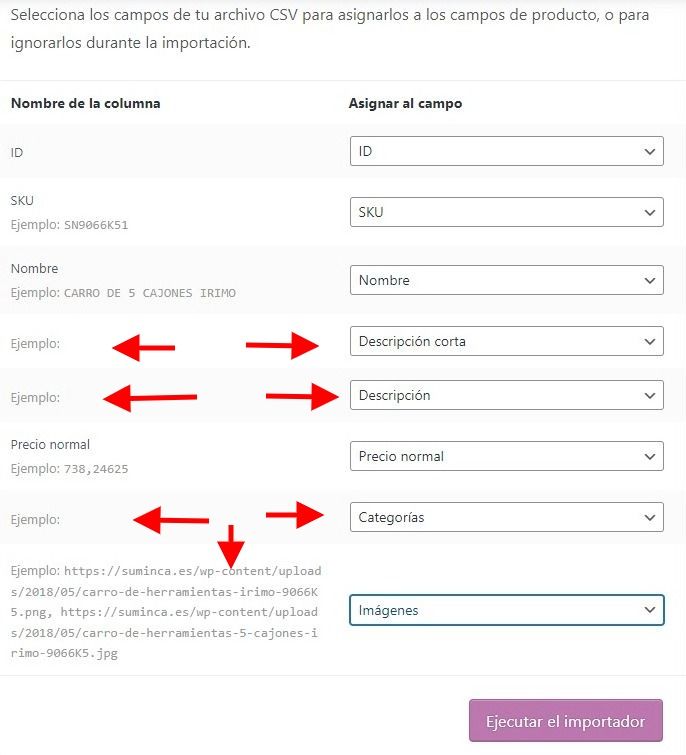Click the chevron arrow in Categorías dropdown
The height and width of the screenshot is (755, 686).
[x=649, y=518]
